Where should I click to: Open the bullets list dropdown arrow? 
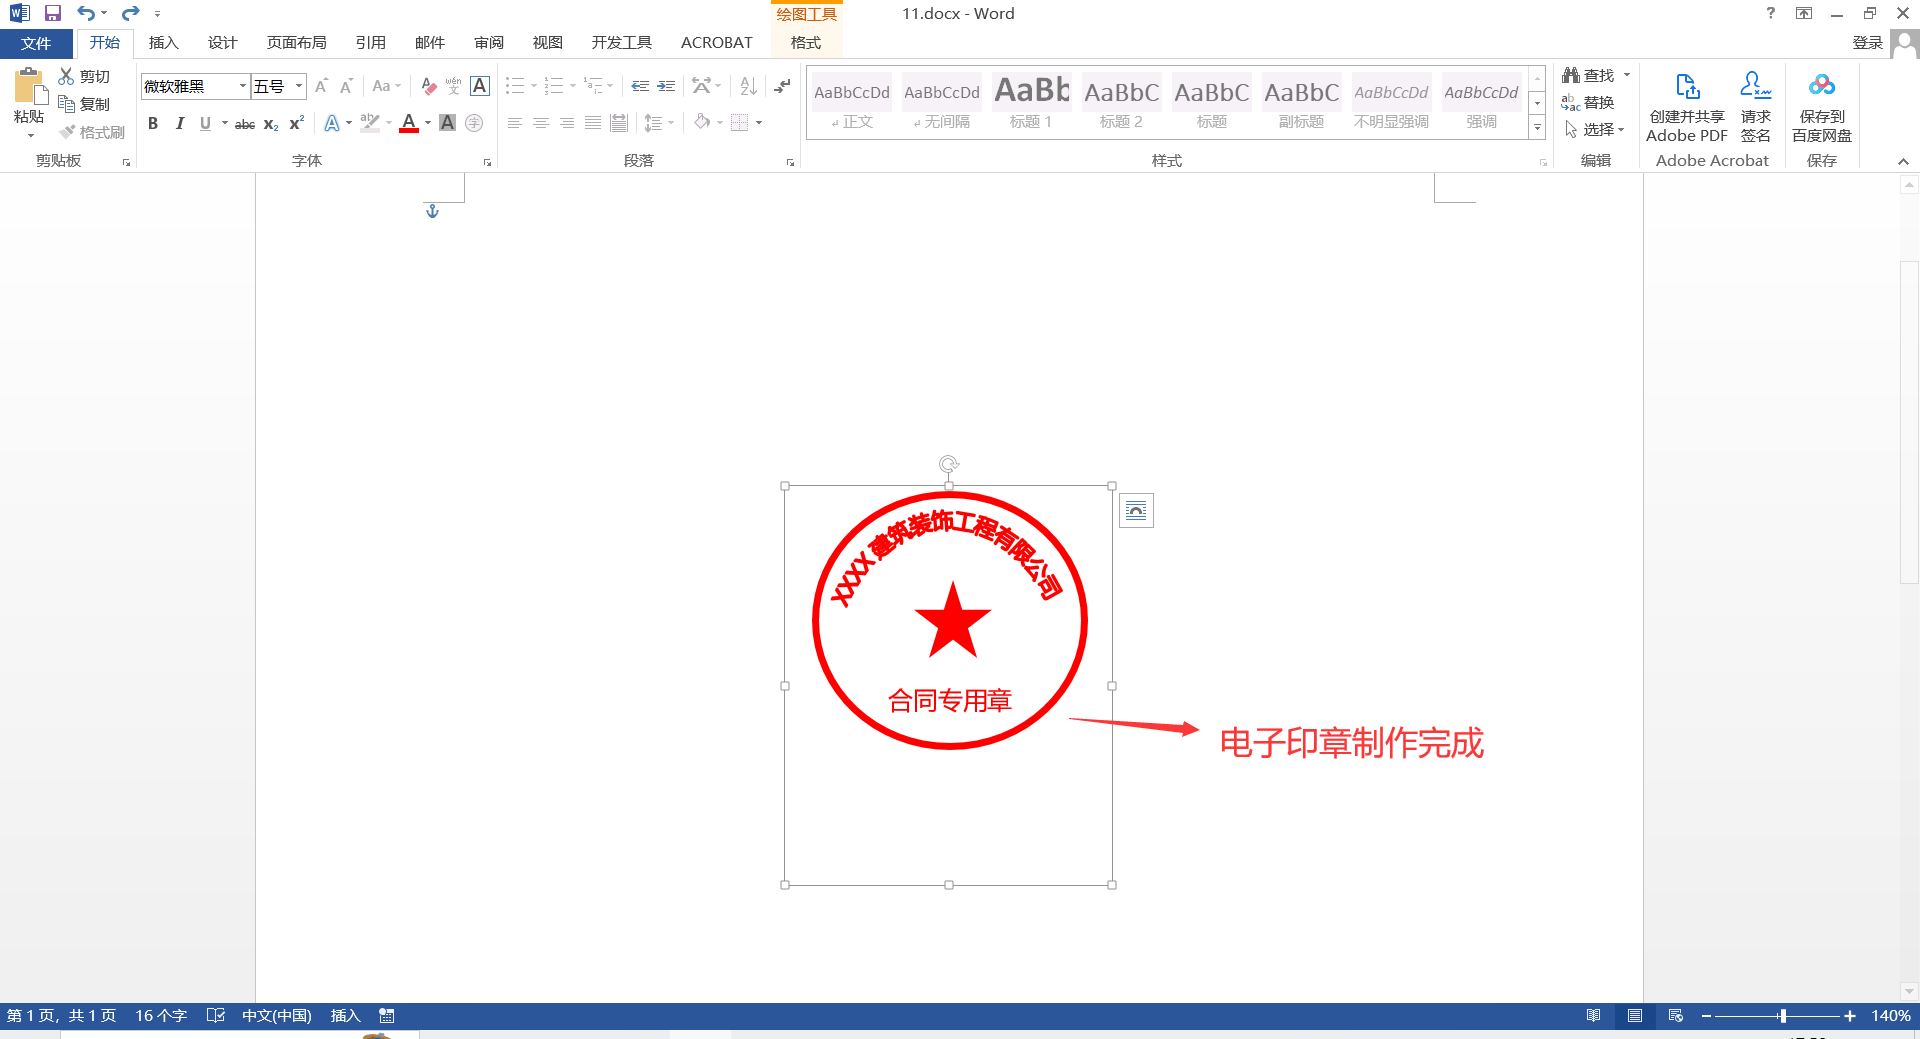pyautogui.click(x=533, y=87)
